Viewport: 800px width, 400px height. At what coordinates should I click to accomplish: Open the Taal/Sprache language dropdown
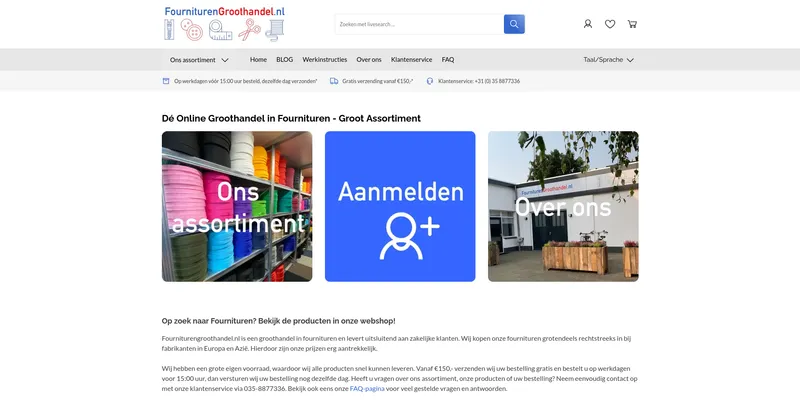(609, 60)
